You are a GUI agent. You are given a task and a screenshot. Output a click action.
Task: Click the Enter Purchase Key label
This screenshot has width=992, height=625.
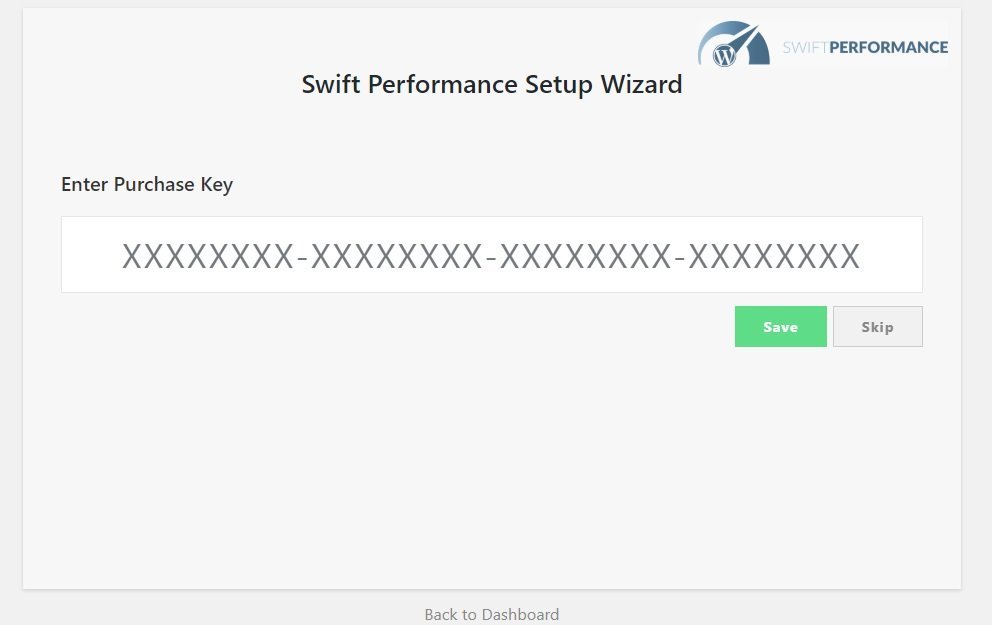(147, 185)
